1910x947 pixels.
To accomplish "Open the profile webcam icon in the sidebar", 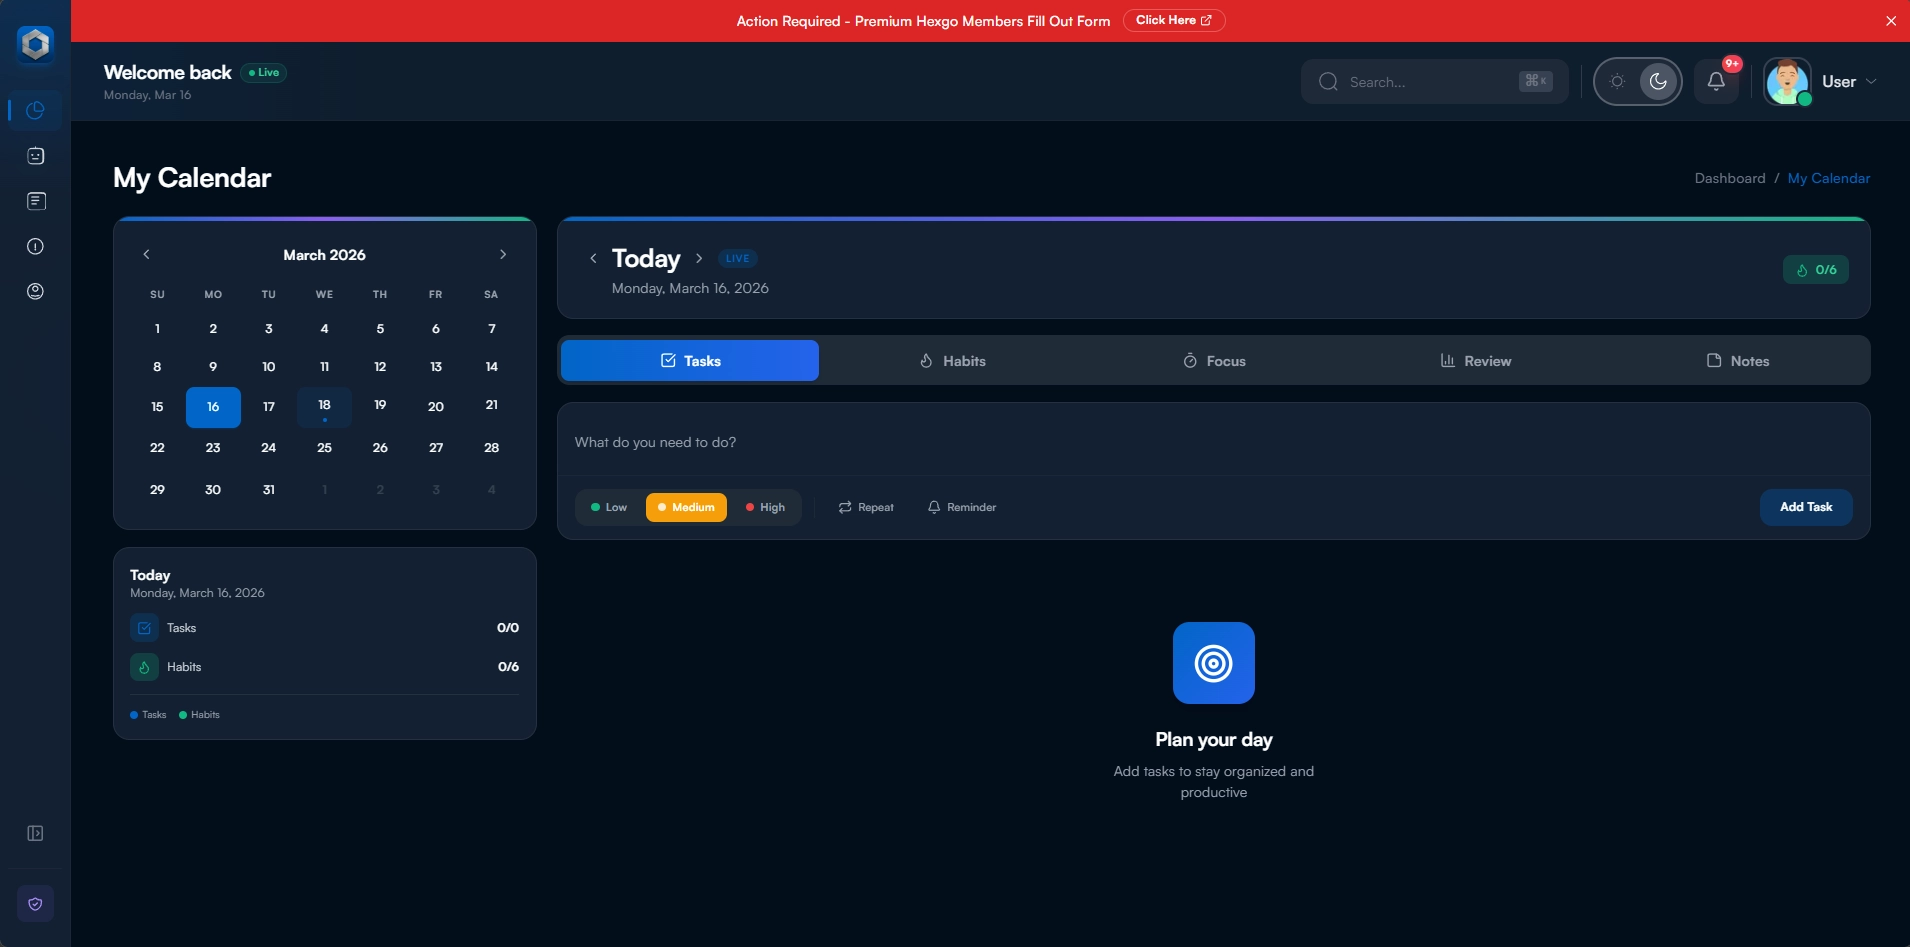I will click(36, 292).
